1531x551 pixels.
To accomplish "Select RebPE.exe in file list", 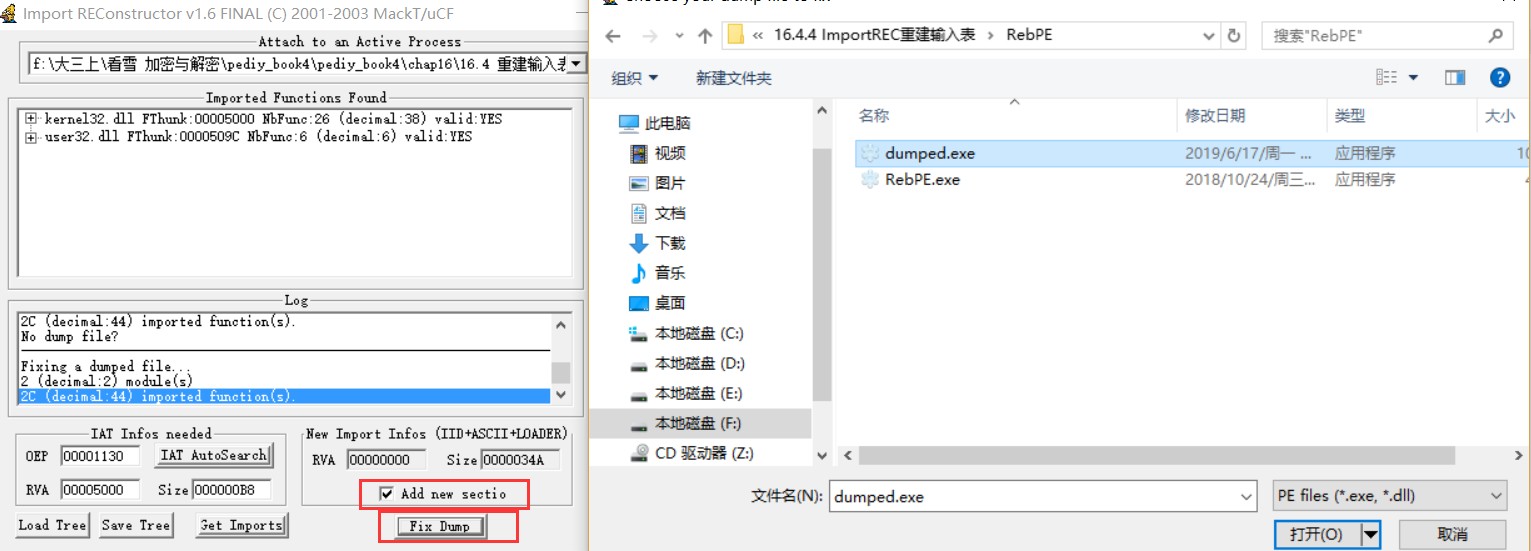I will click(922, 180).
